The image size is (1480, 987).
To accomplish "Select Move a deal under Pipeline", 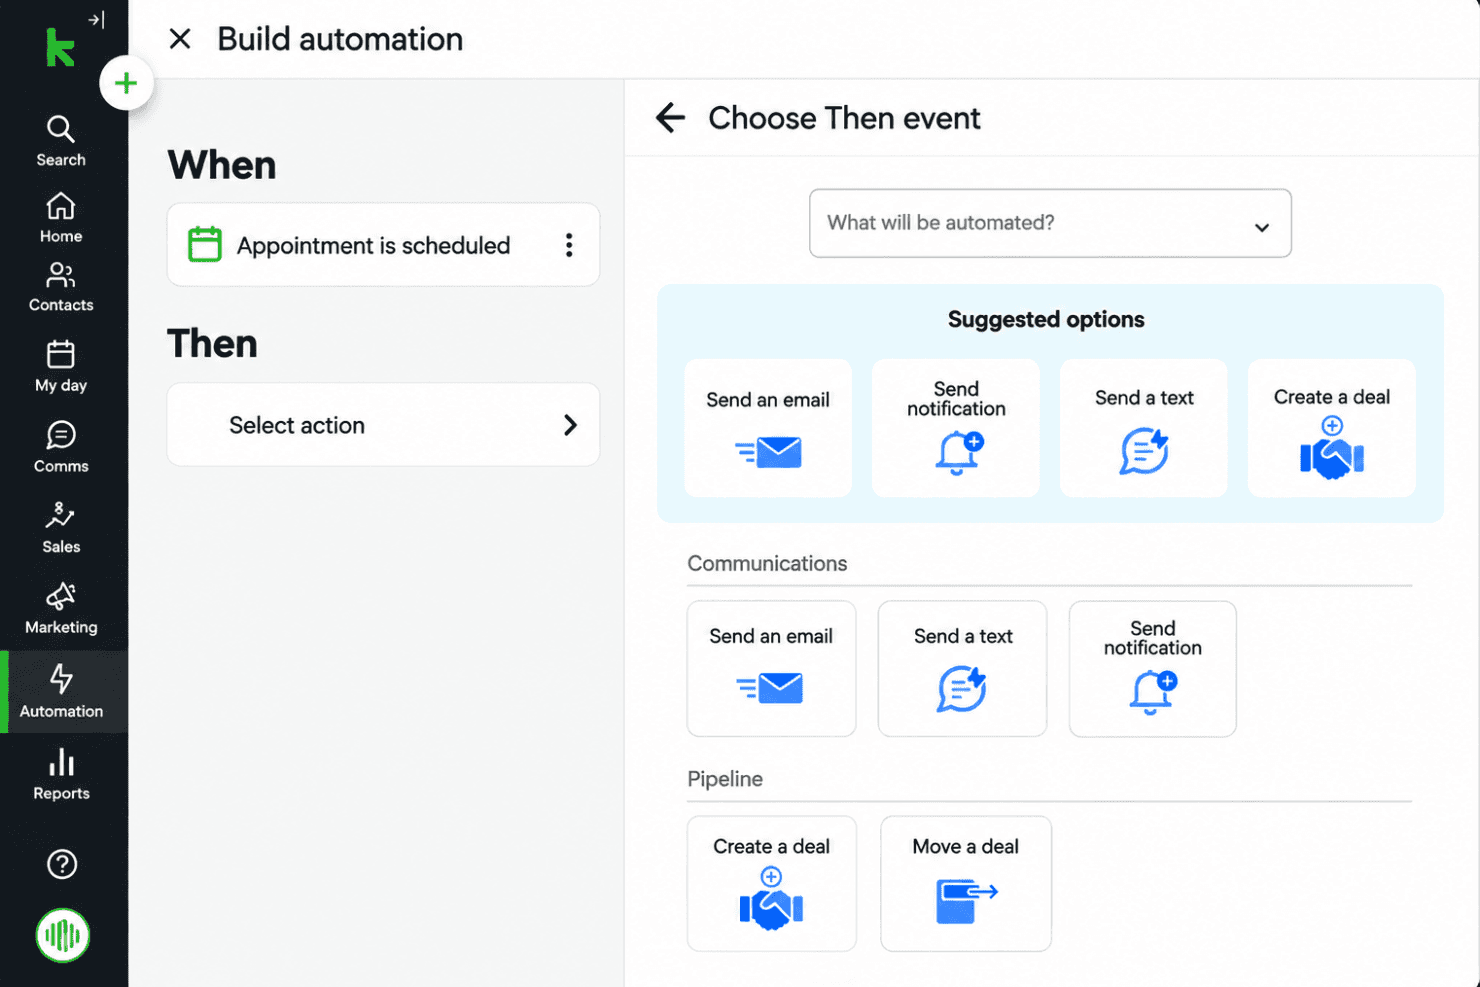I will pos(966,884).
